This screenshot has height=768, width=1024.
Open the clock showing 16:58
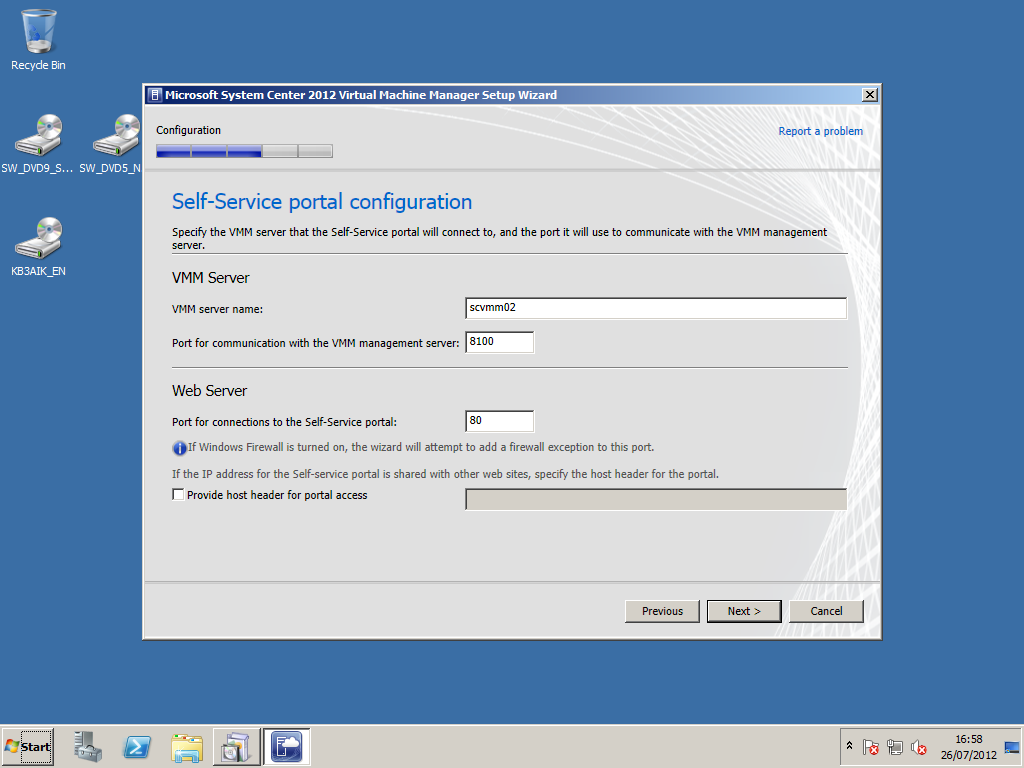click(x=968, y=739)
